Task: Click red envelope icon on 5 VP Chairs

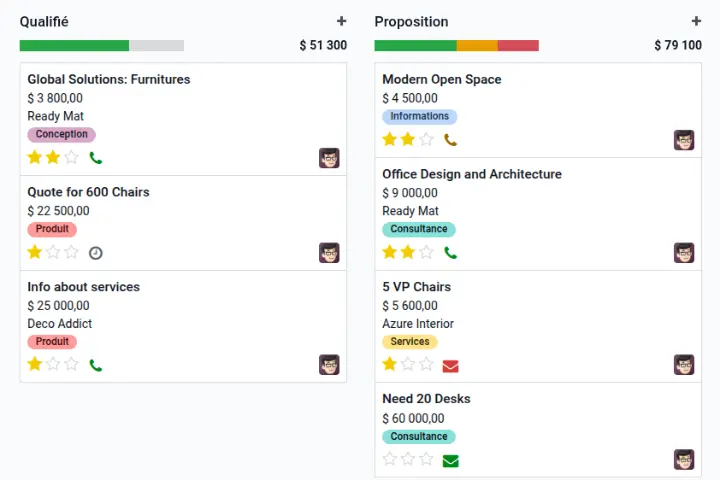Action: click(x=451, y=366)
